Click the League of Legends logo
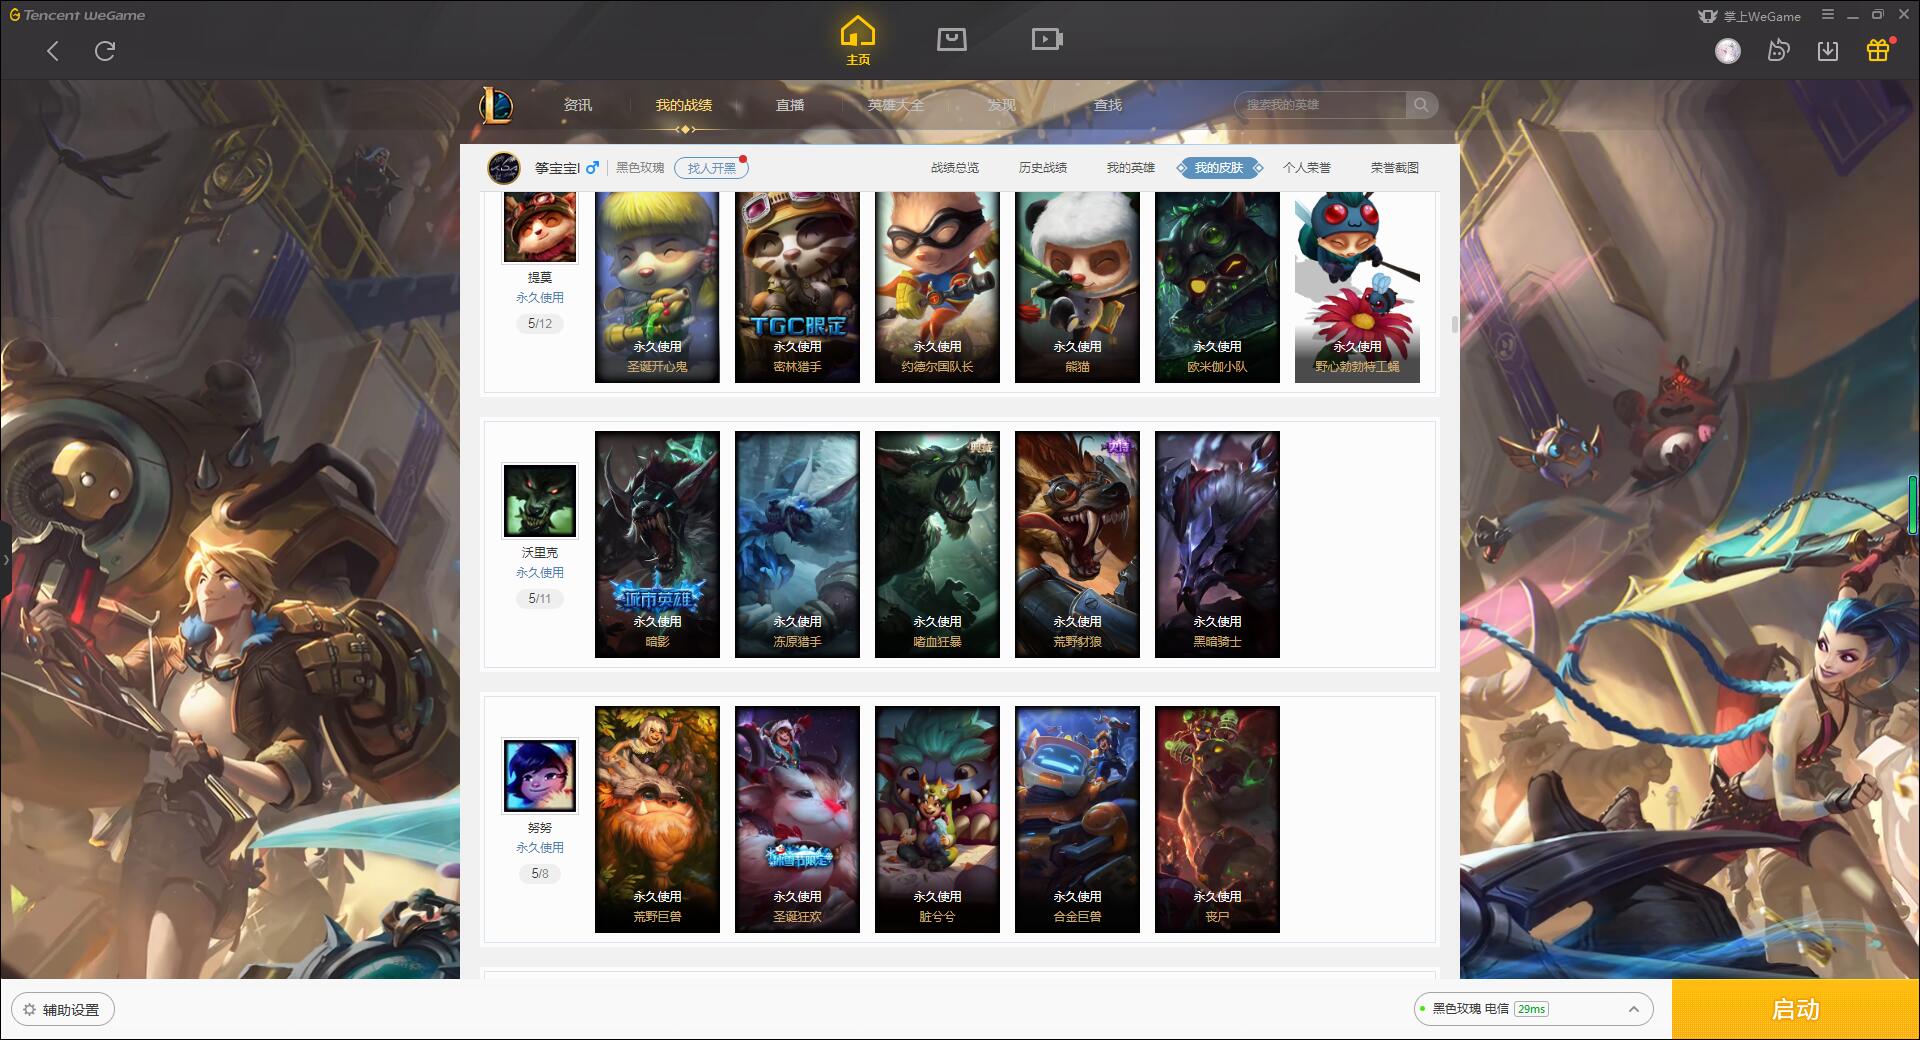Image resolution: width=1920 pixels, height=1040 pixels. pos(496,105)
